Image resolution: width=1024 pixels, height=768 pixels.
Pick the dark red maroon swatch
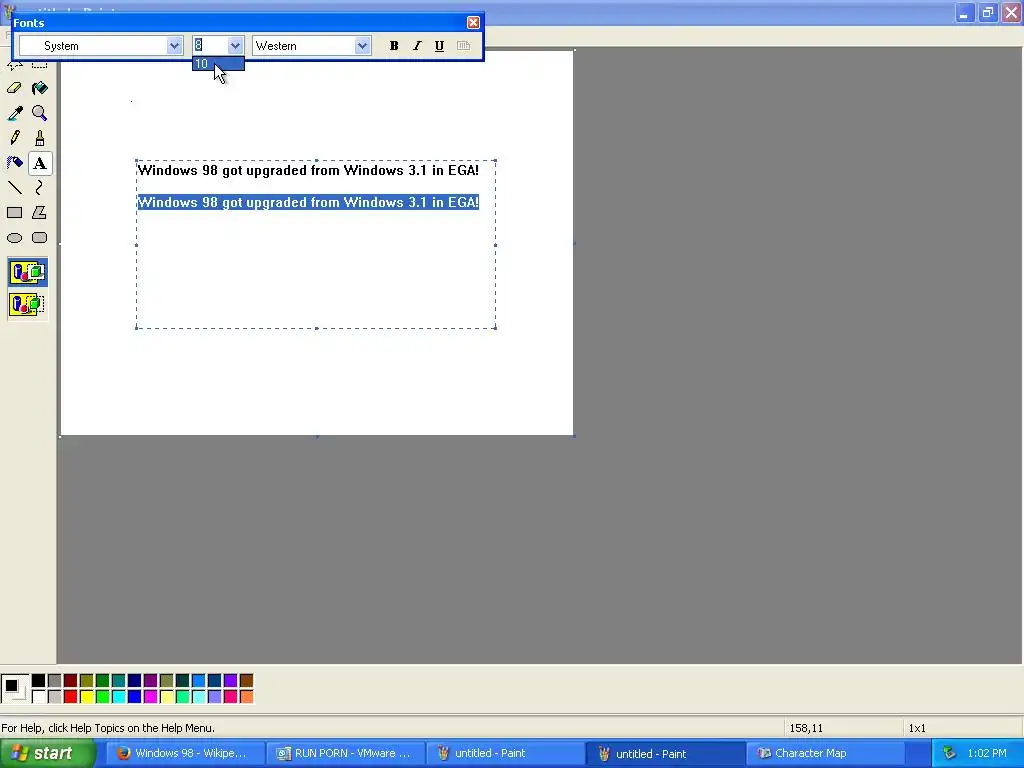click(x=71, y=681)
